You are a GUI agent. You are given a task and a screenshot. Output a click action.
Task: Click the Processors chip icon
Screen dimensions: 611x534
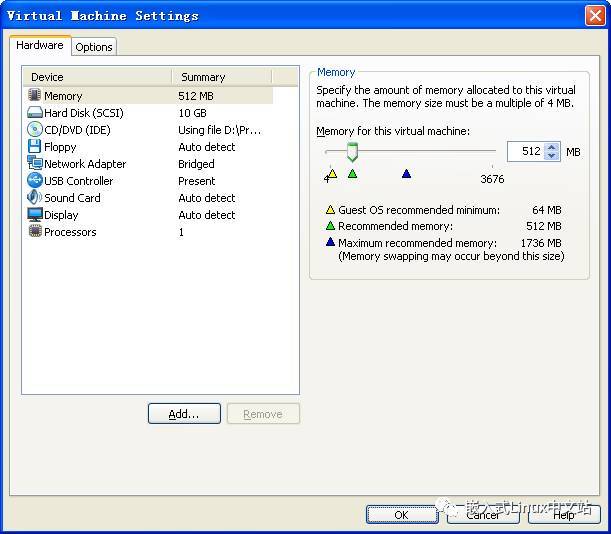(x=35, y=231)
